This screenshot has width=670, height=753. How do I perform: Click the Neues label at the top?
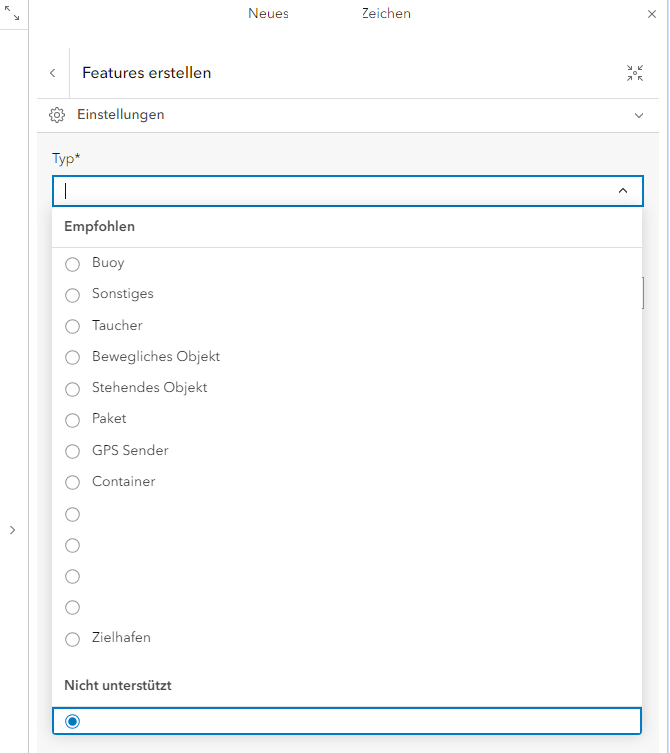click(268, 13)
